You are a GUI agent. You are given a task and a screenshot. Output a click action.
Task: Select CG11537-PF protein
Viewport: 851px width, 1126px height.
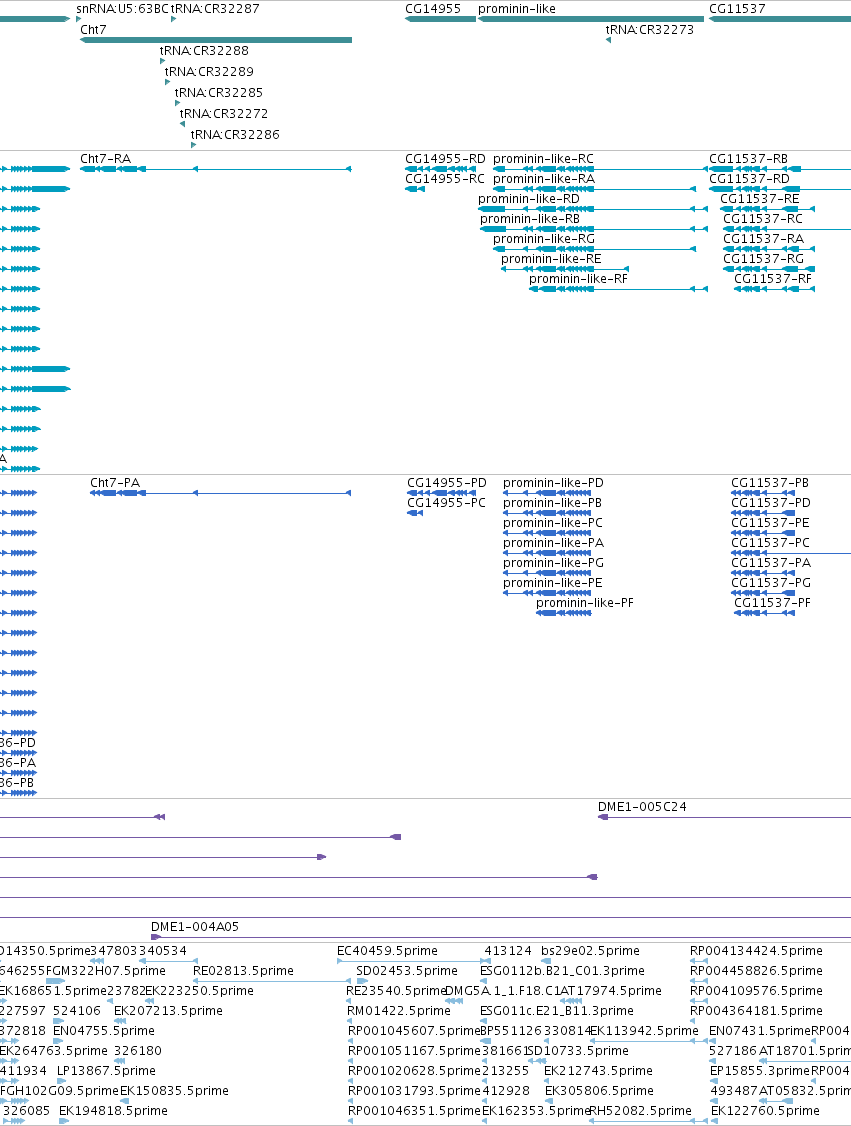(772, 603)
